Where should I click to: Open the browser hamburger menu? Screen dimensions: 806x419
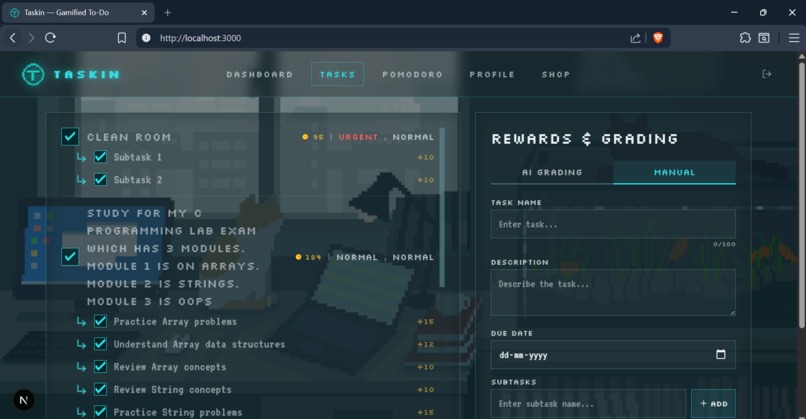click(794, 38)
